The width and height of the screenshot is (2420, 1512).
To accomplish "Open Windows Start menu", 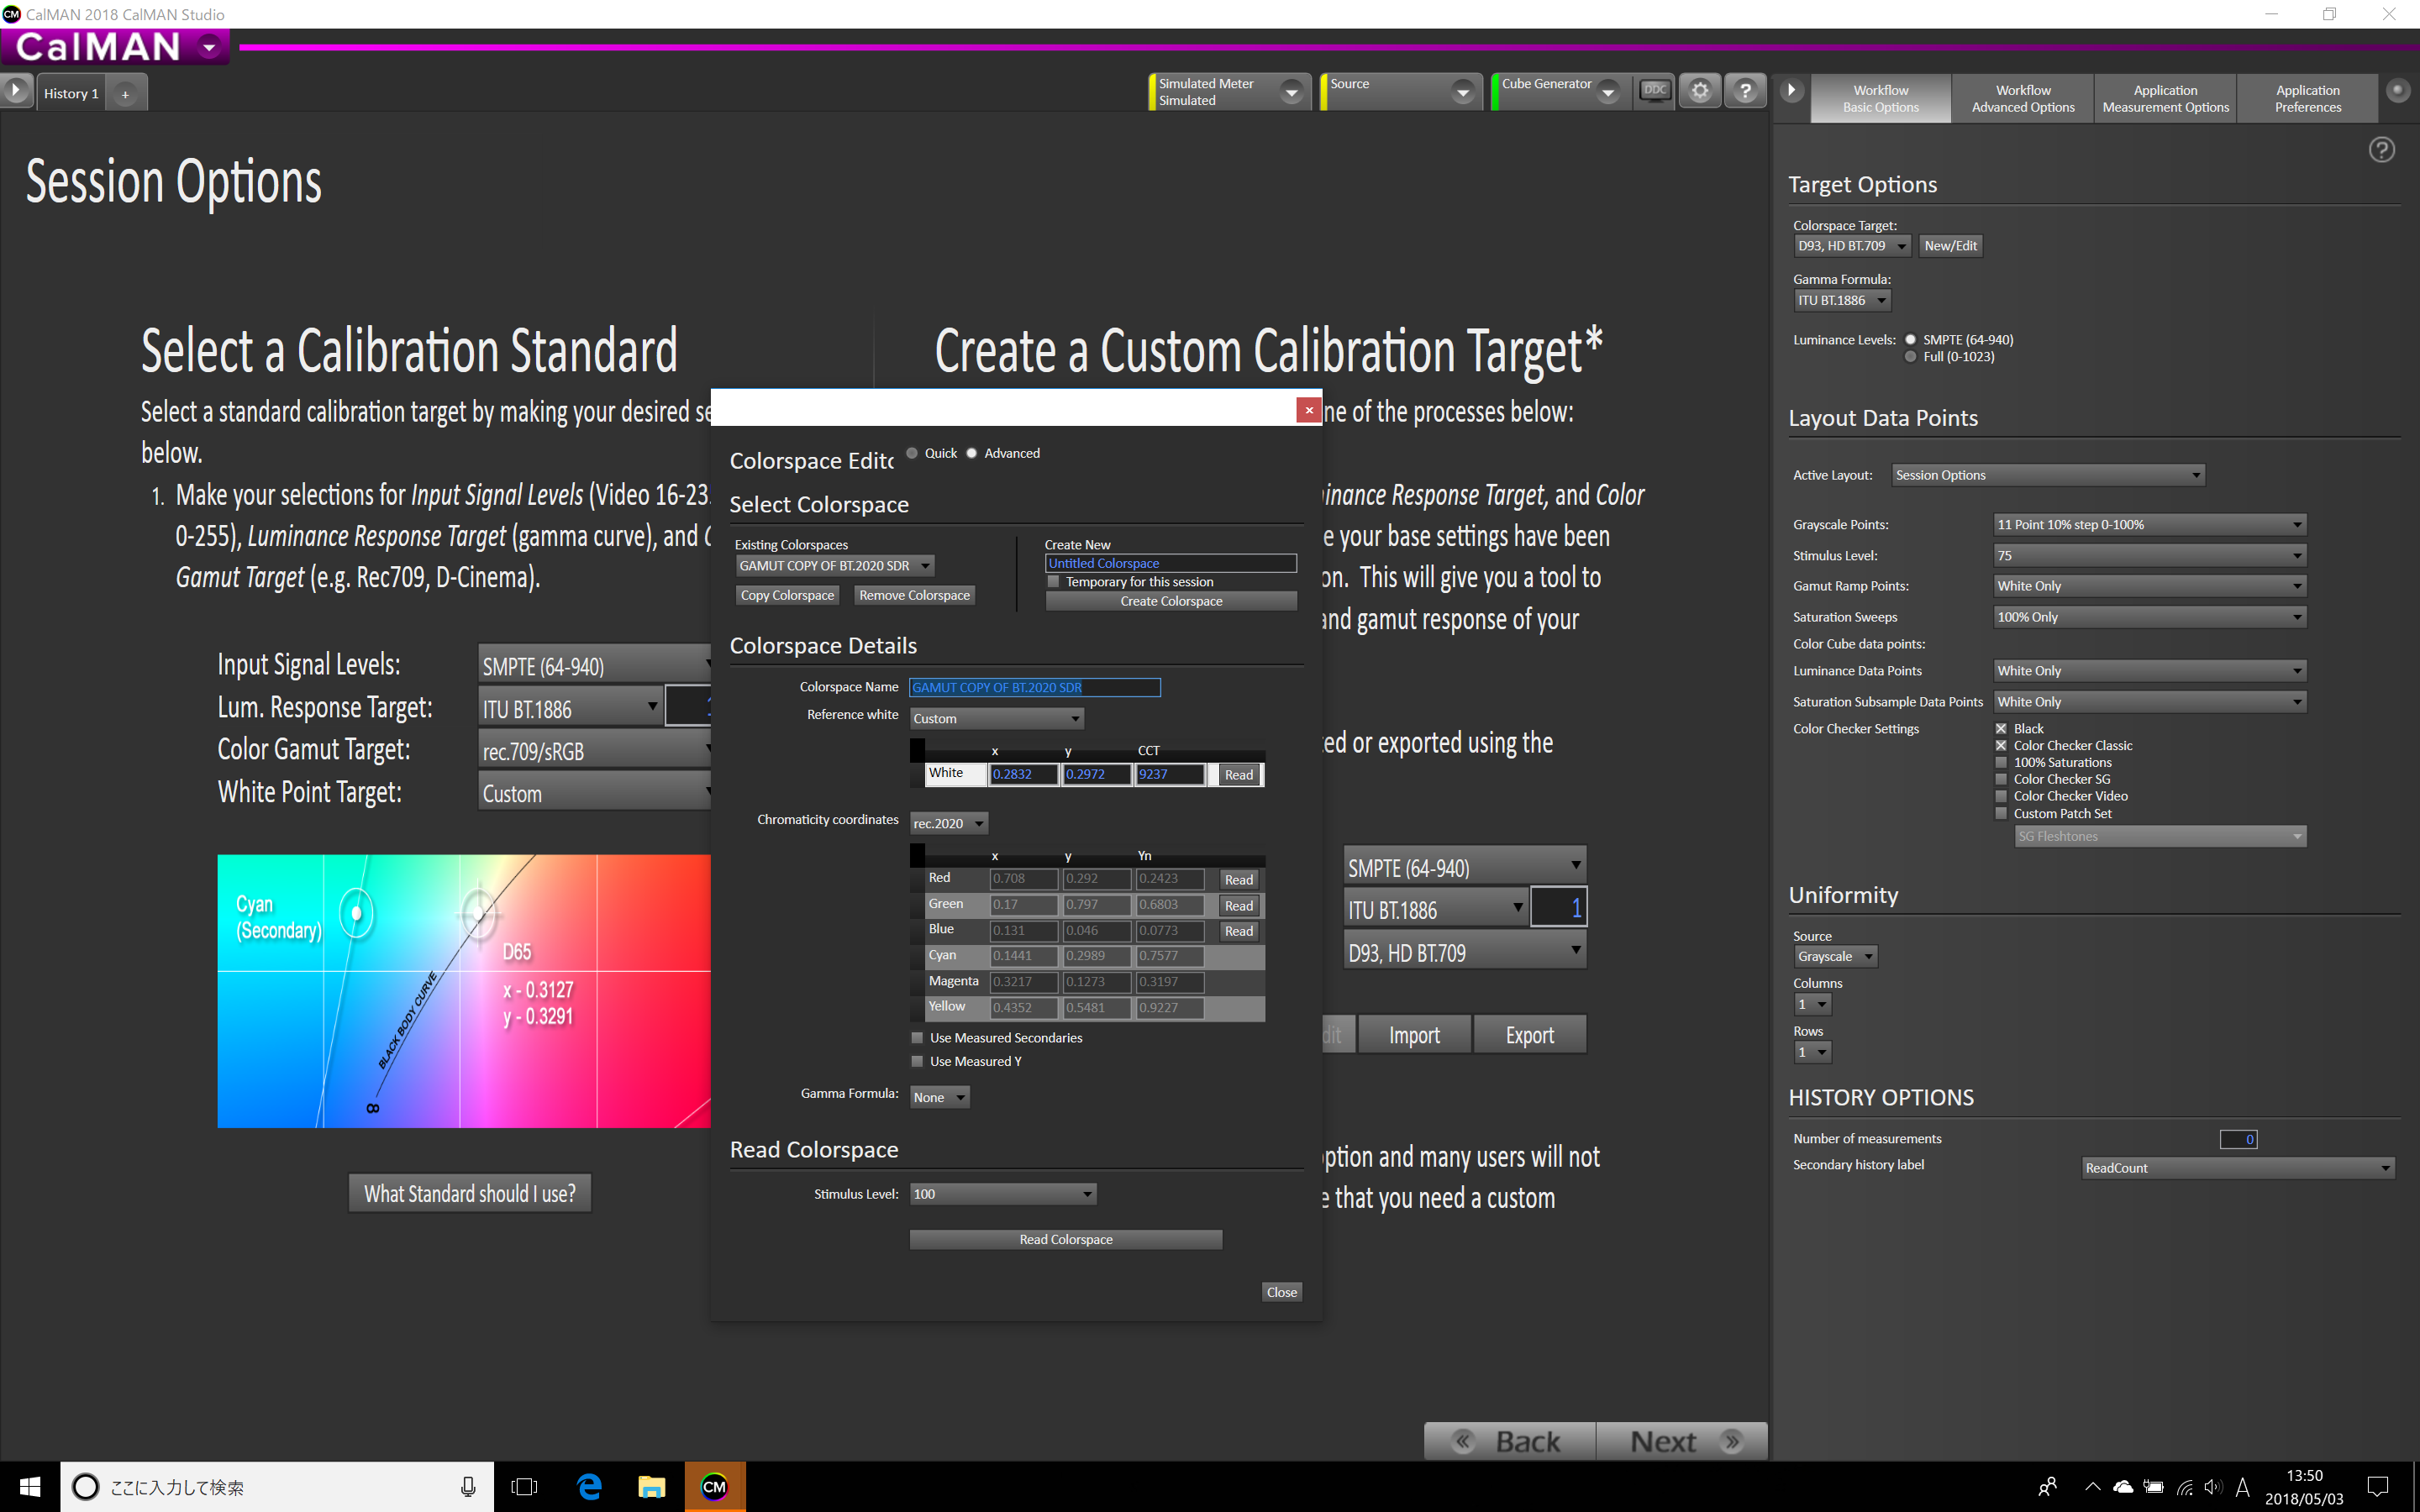I will 30,1486.
